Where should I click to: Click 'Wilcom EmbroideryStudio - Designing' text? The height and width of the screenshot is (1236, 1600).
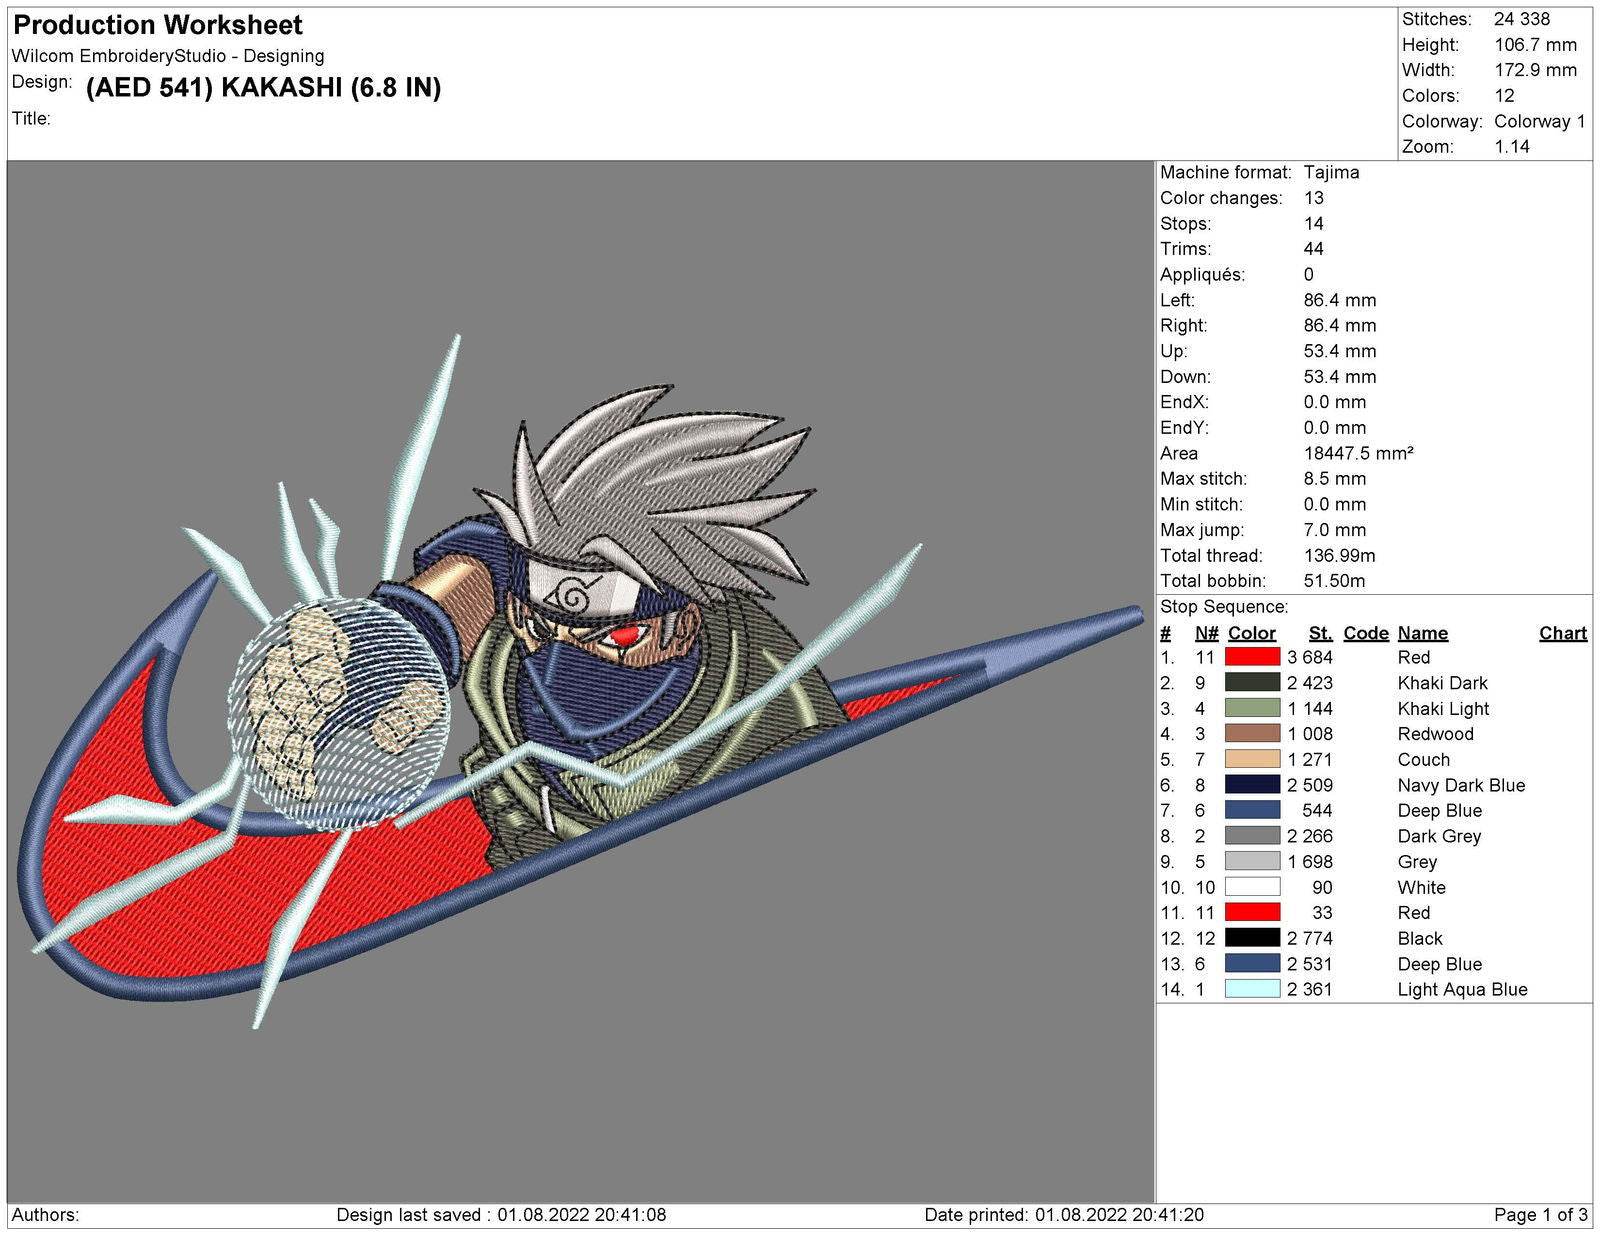coord(168,56)
